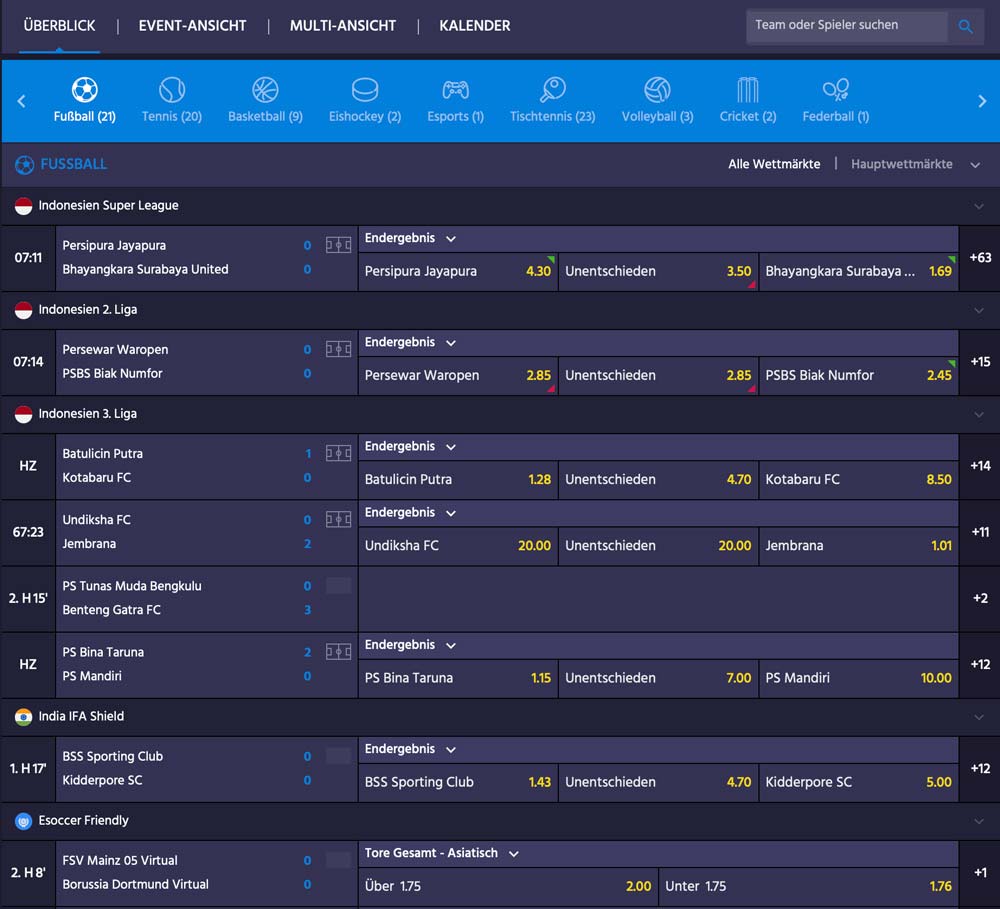Select the Cricket wicket icon
Image resolution: width=1000 pixels, height=909 pixels.
point(747,91)
